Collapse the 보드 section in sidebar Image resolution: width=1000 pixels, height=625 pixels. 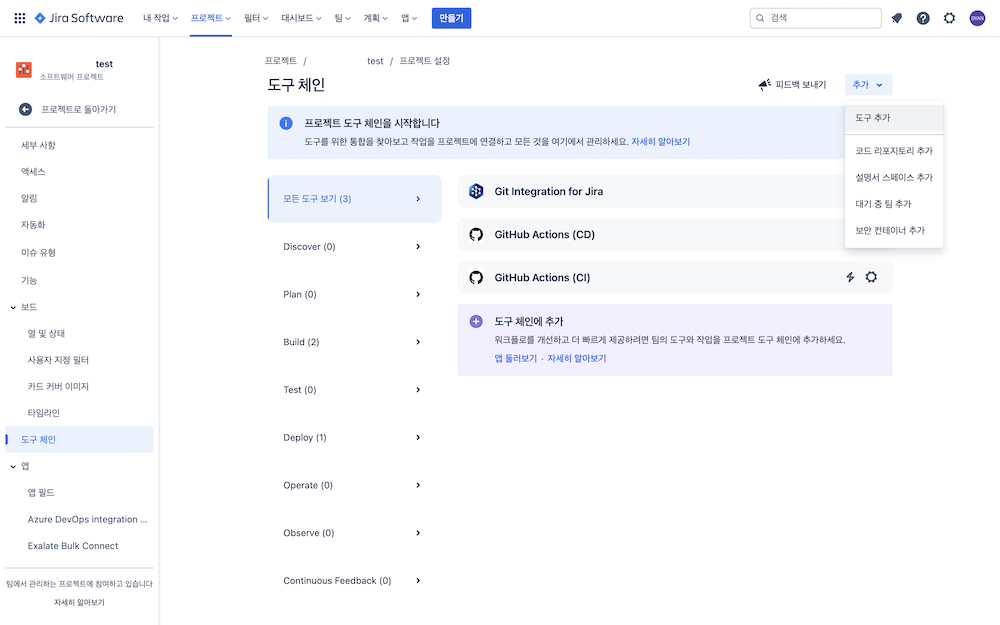(13, 307)
